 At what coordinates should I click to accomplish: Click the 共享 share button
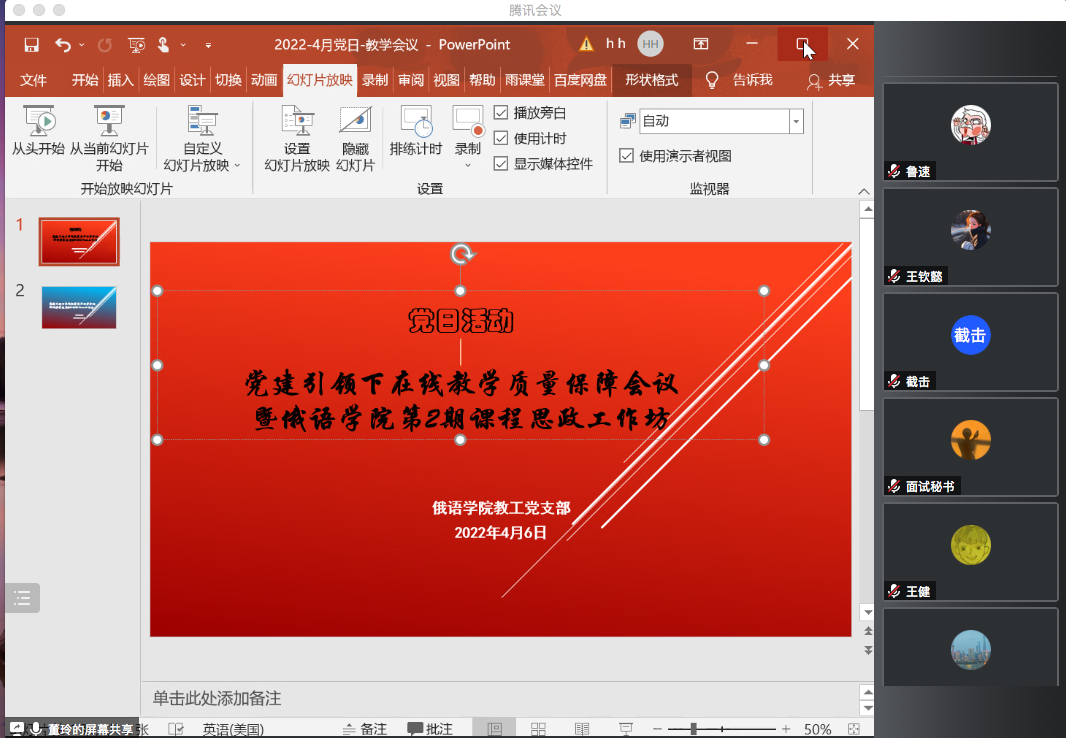click(831, 80)
